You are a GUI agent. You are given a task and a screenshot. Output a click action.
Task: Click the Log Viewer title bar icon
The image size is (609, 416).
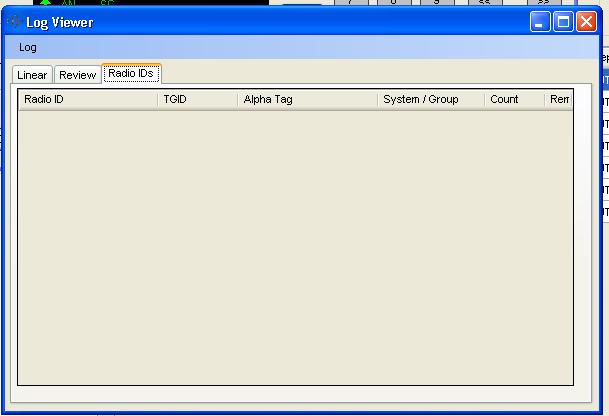click(x=14, y=21)
